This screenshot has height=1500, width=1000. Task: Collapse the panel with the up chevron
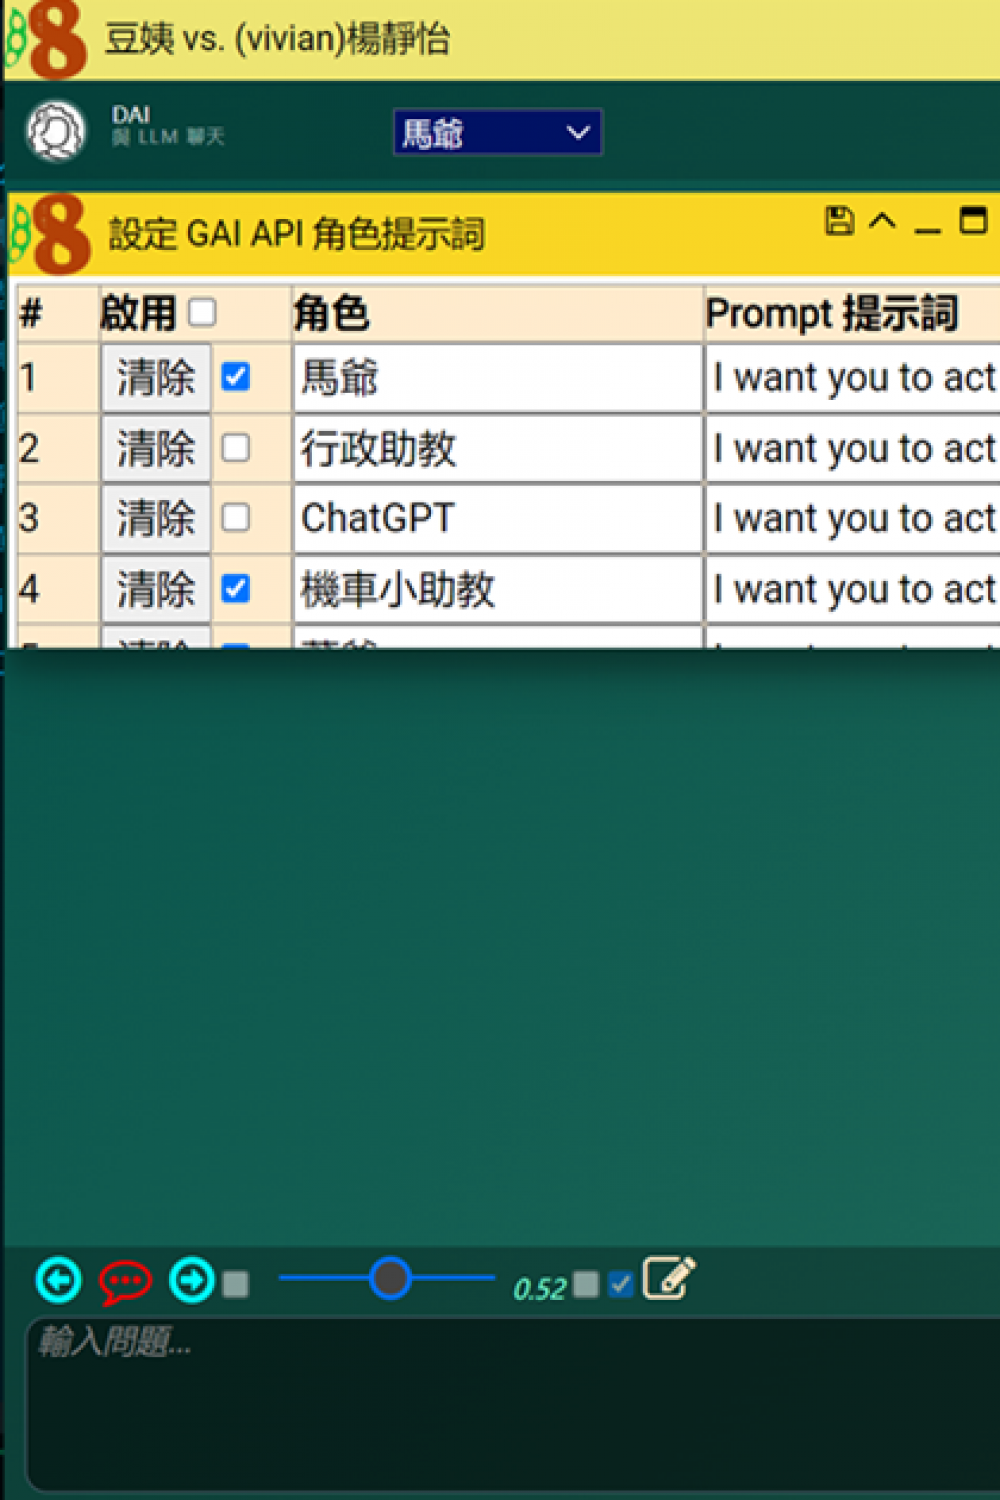[x=882, y=220]
